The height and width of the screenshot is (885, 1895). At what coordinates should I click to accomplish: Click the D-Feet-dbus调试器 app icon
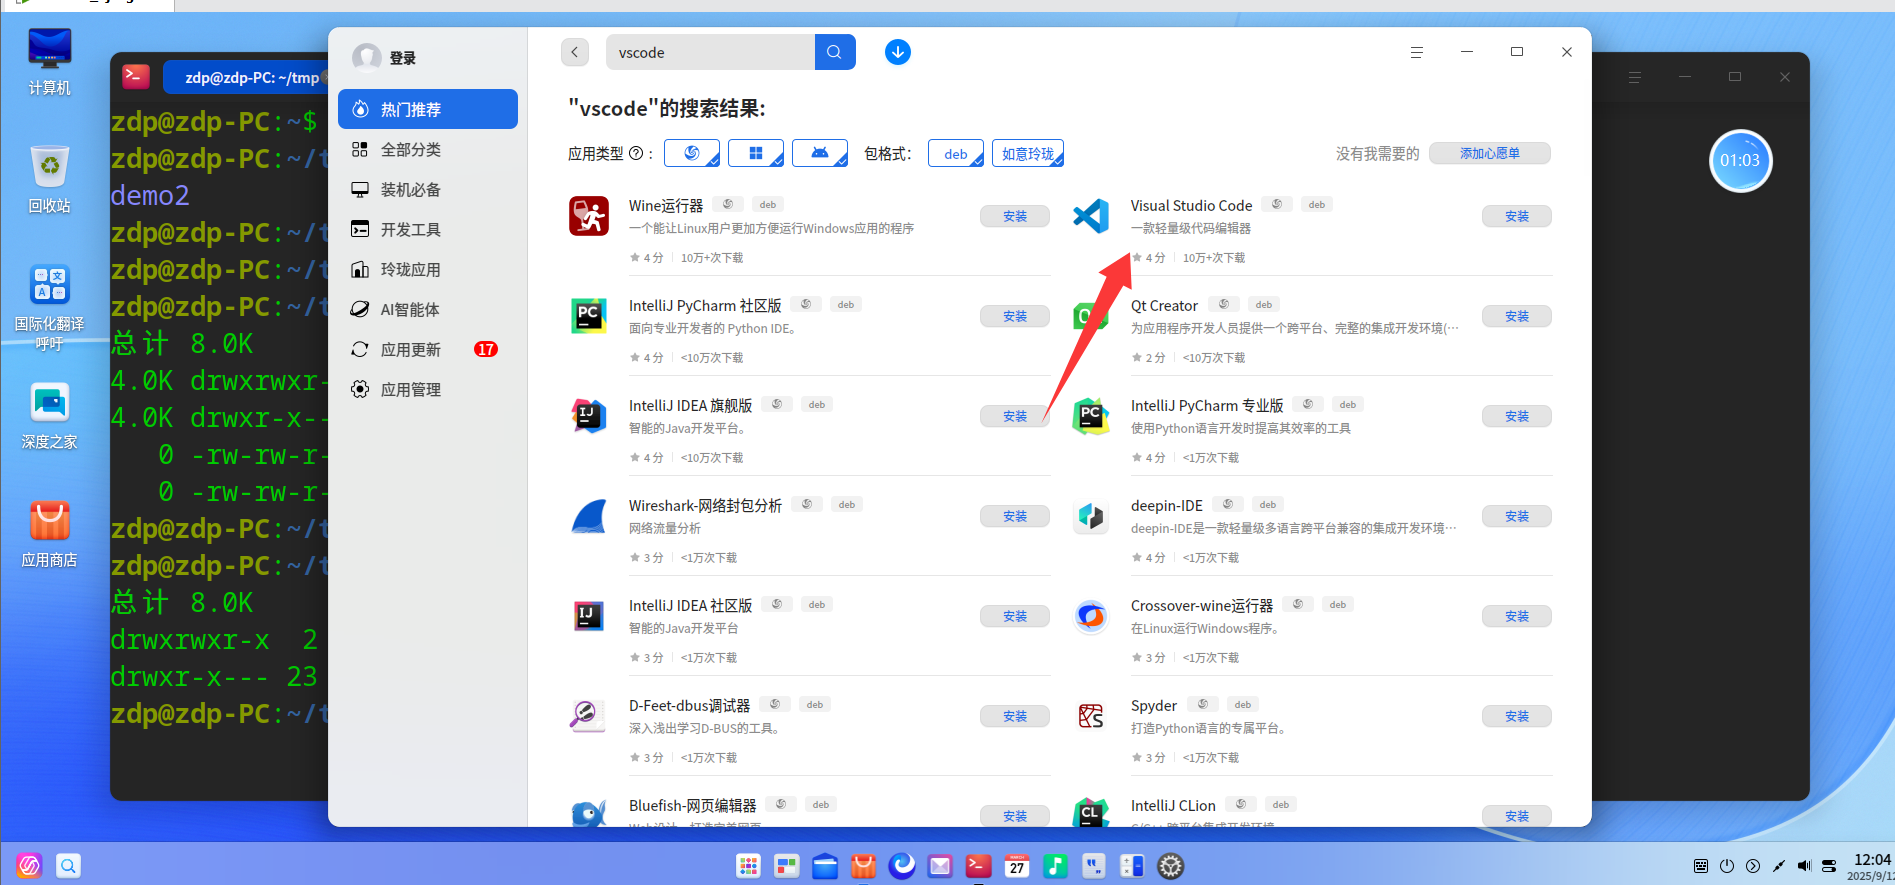[x=589, y=716]
